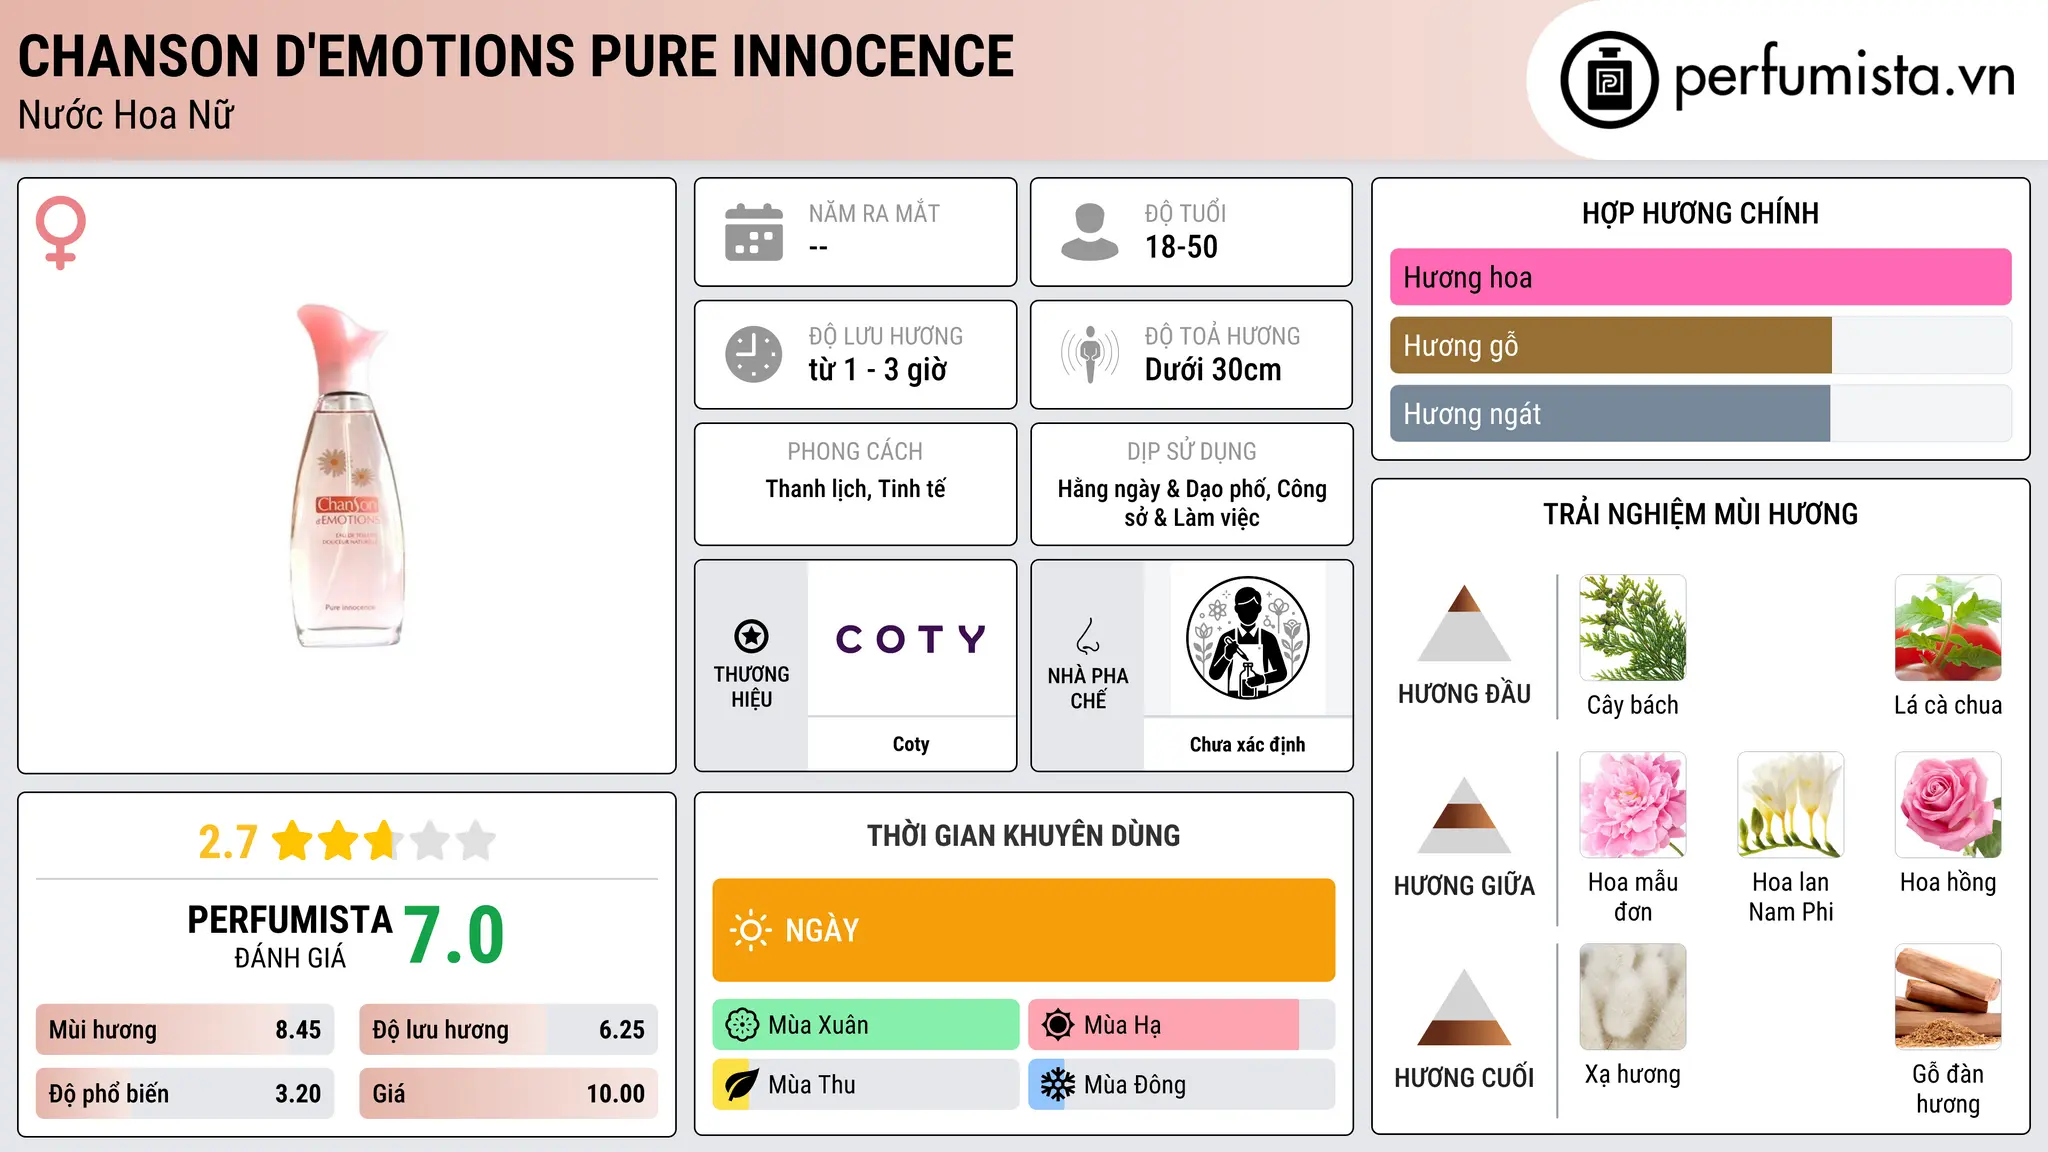Open the Hoa lan Nam Phi note image

tap(1791, 805)
